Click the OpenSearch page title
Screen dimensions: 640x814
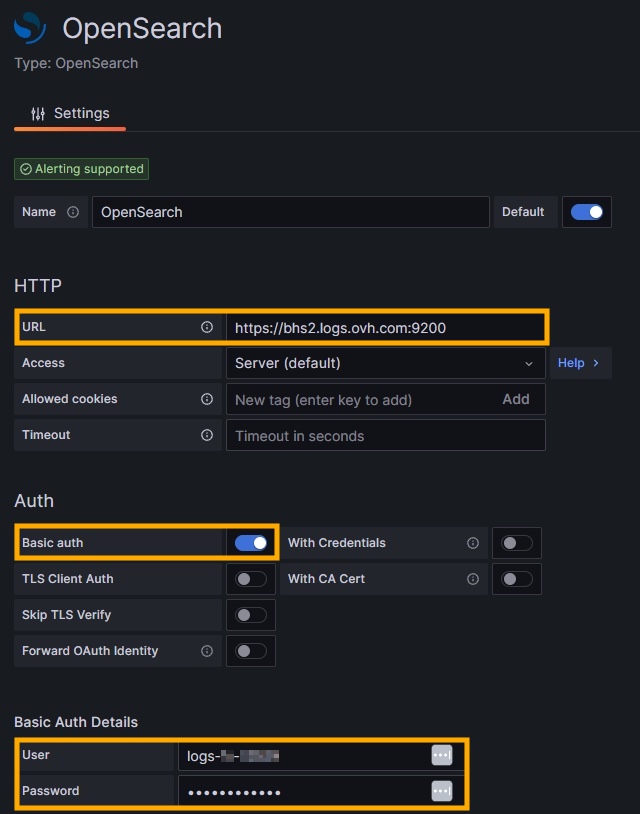142,28
